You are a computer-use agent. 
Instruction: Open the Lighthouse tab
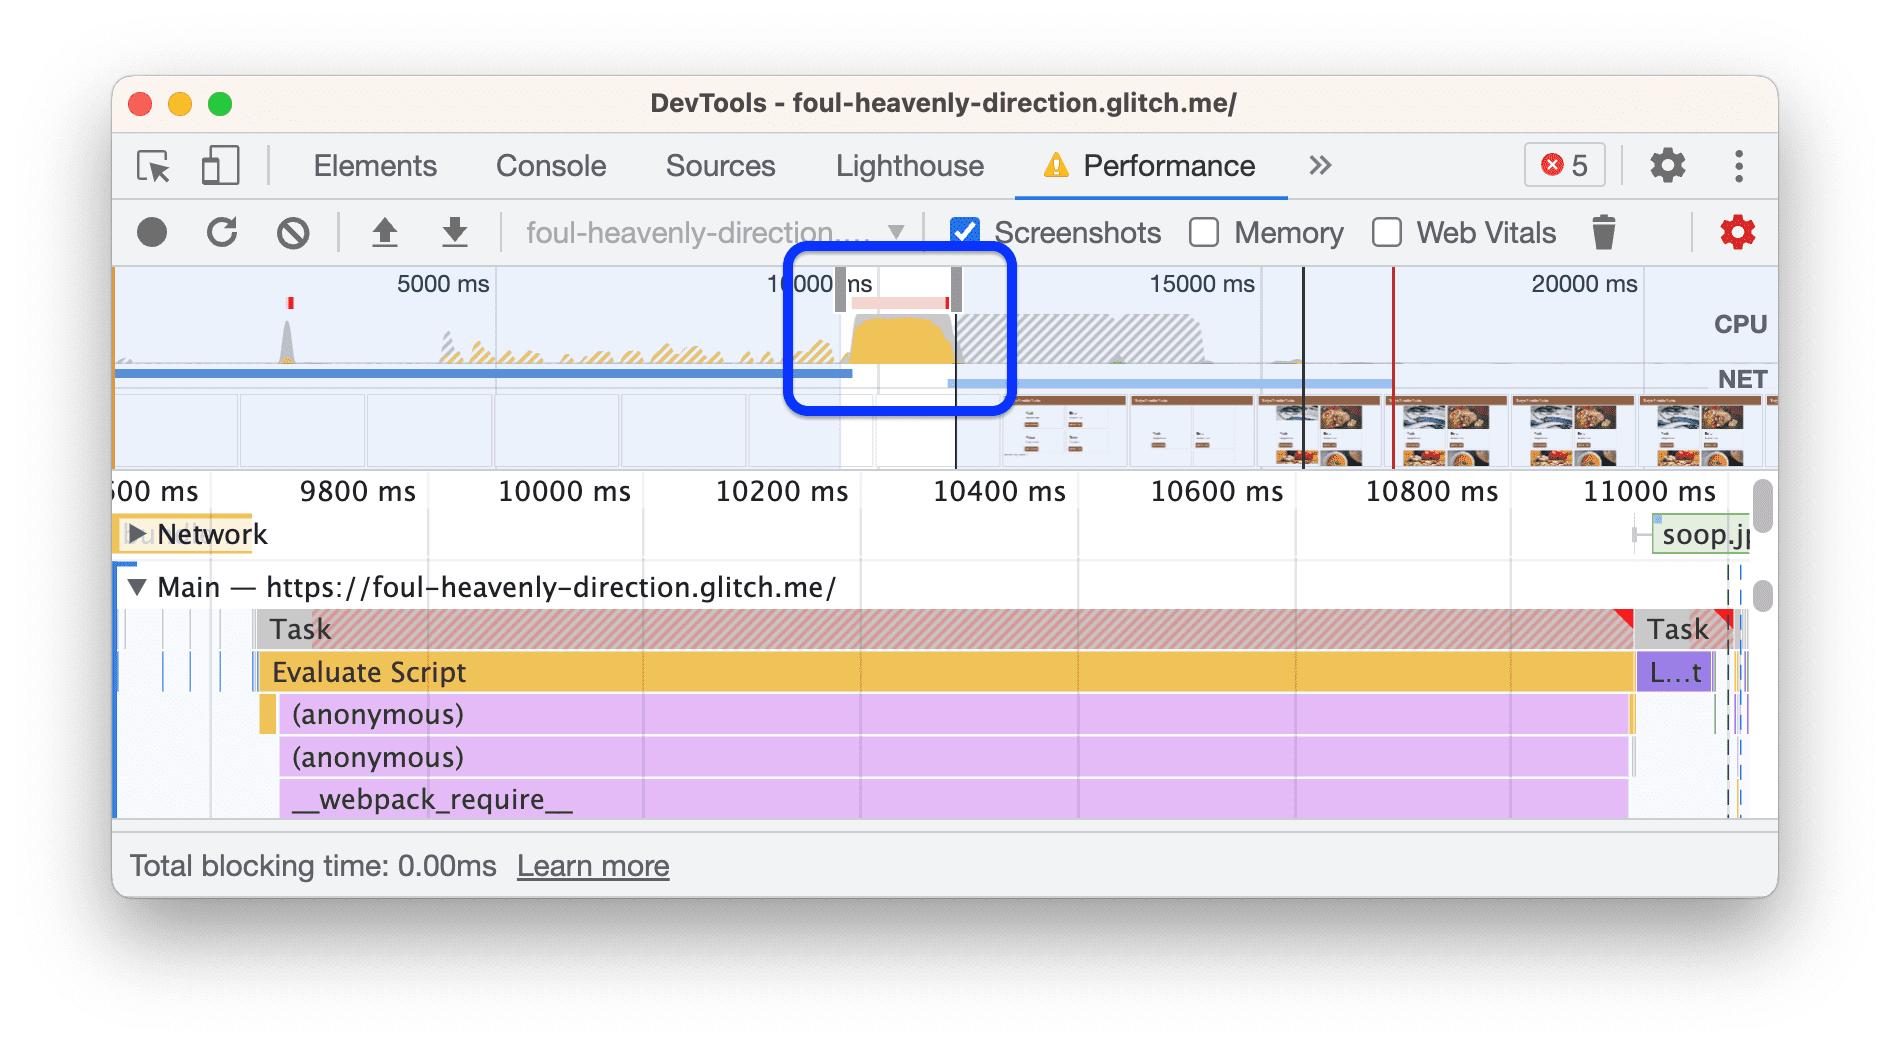point(909,166)
